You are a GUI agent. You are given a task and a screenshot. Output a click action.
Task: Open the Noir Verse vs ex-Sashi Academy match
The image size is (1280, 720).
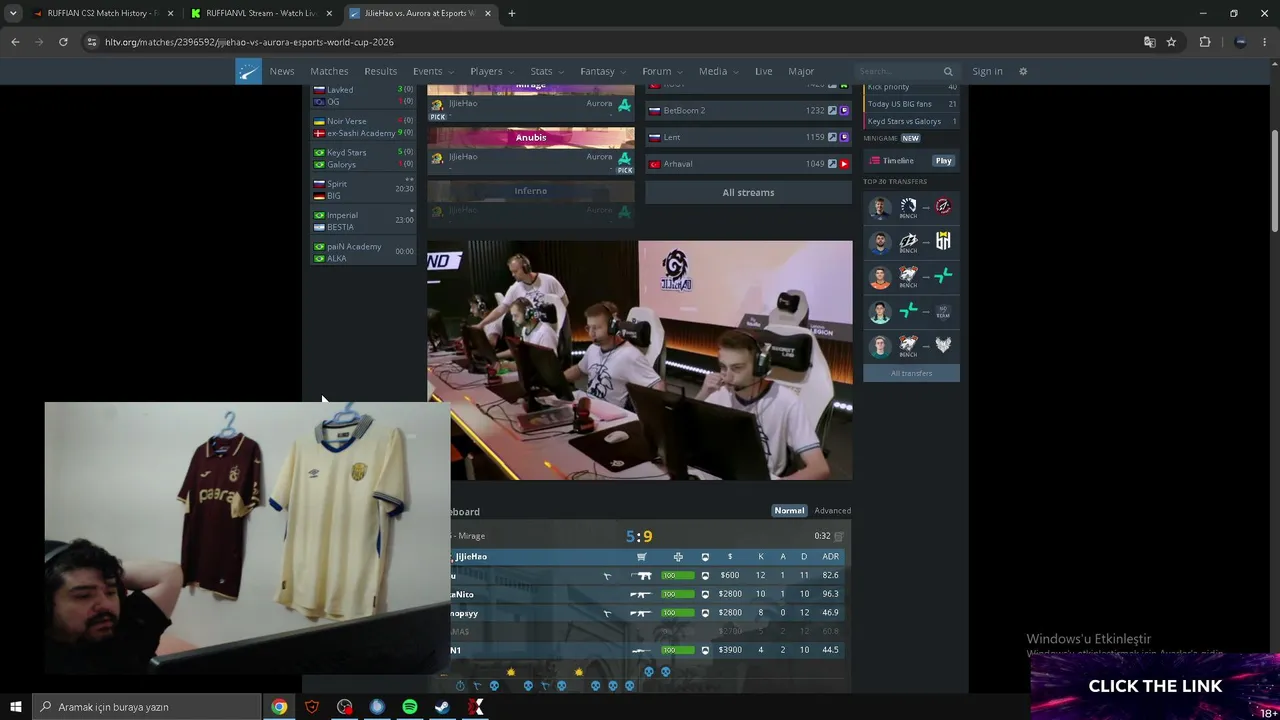pos(363,127)
